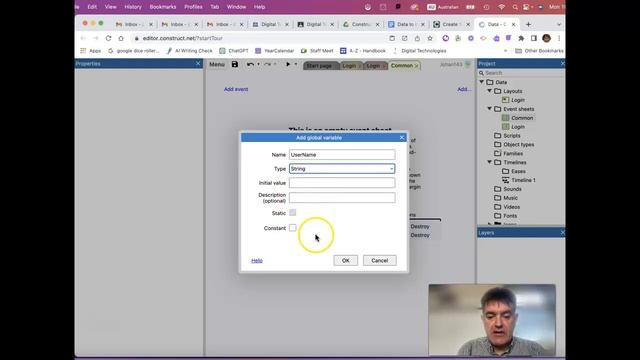640x360 pixels.
Task: Collapse the Timelines folder
Action: pos(489,162)
